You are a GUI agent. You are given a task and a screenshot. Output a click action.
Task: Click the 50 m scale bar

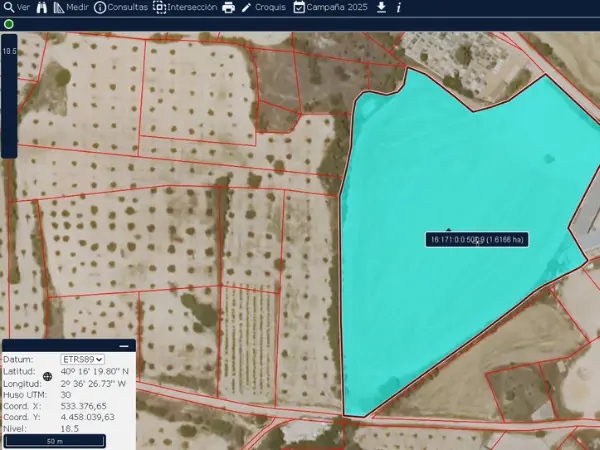(55, 440)
